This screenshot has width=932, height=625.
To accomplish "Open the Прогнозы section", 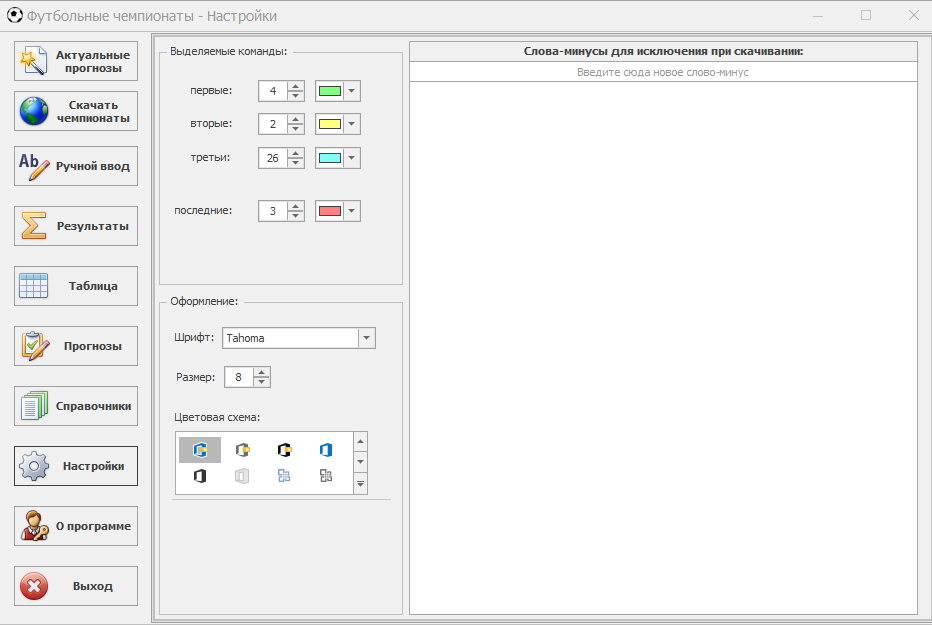I will pos(76,346).
